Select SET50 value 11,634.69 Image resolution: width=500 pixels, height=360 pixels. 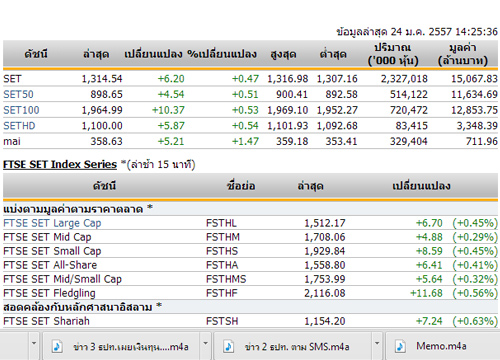coord(474,94)
